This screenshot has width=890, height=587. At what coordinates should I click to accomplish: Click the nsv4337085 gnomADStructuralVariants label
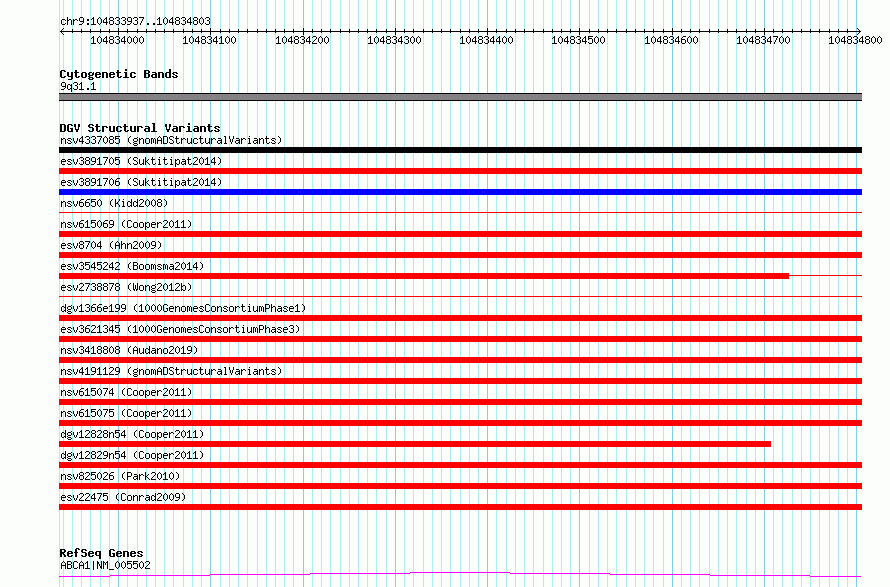tap(171, 140)
